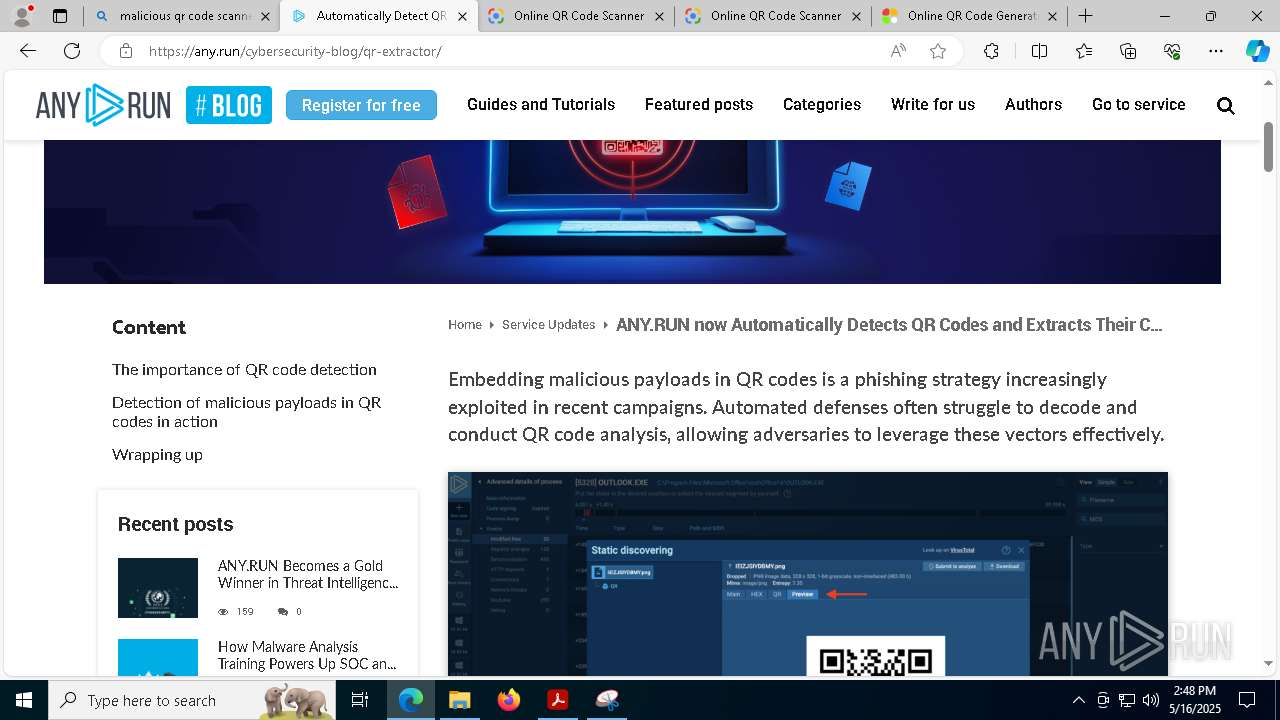Open the blog search magnifier
The width and height of the screenshot is (1280, 720).
1226,105
